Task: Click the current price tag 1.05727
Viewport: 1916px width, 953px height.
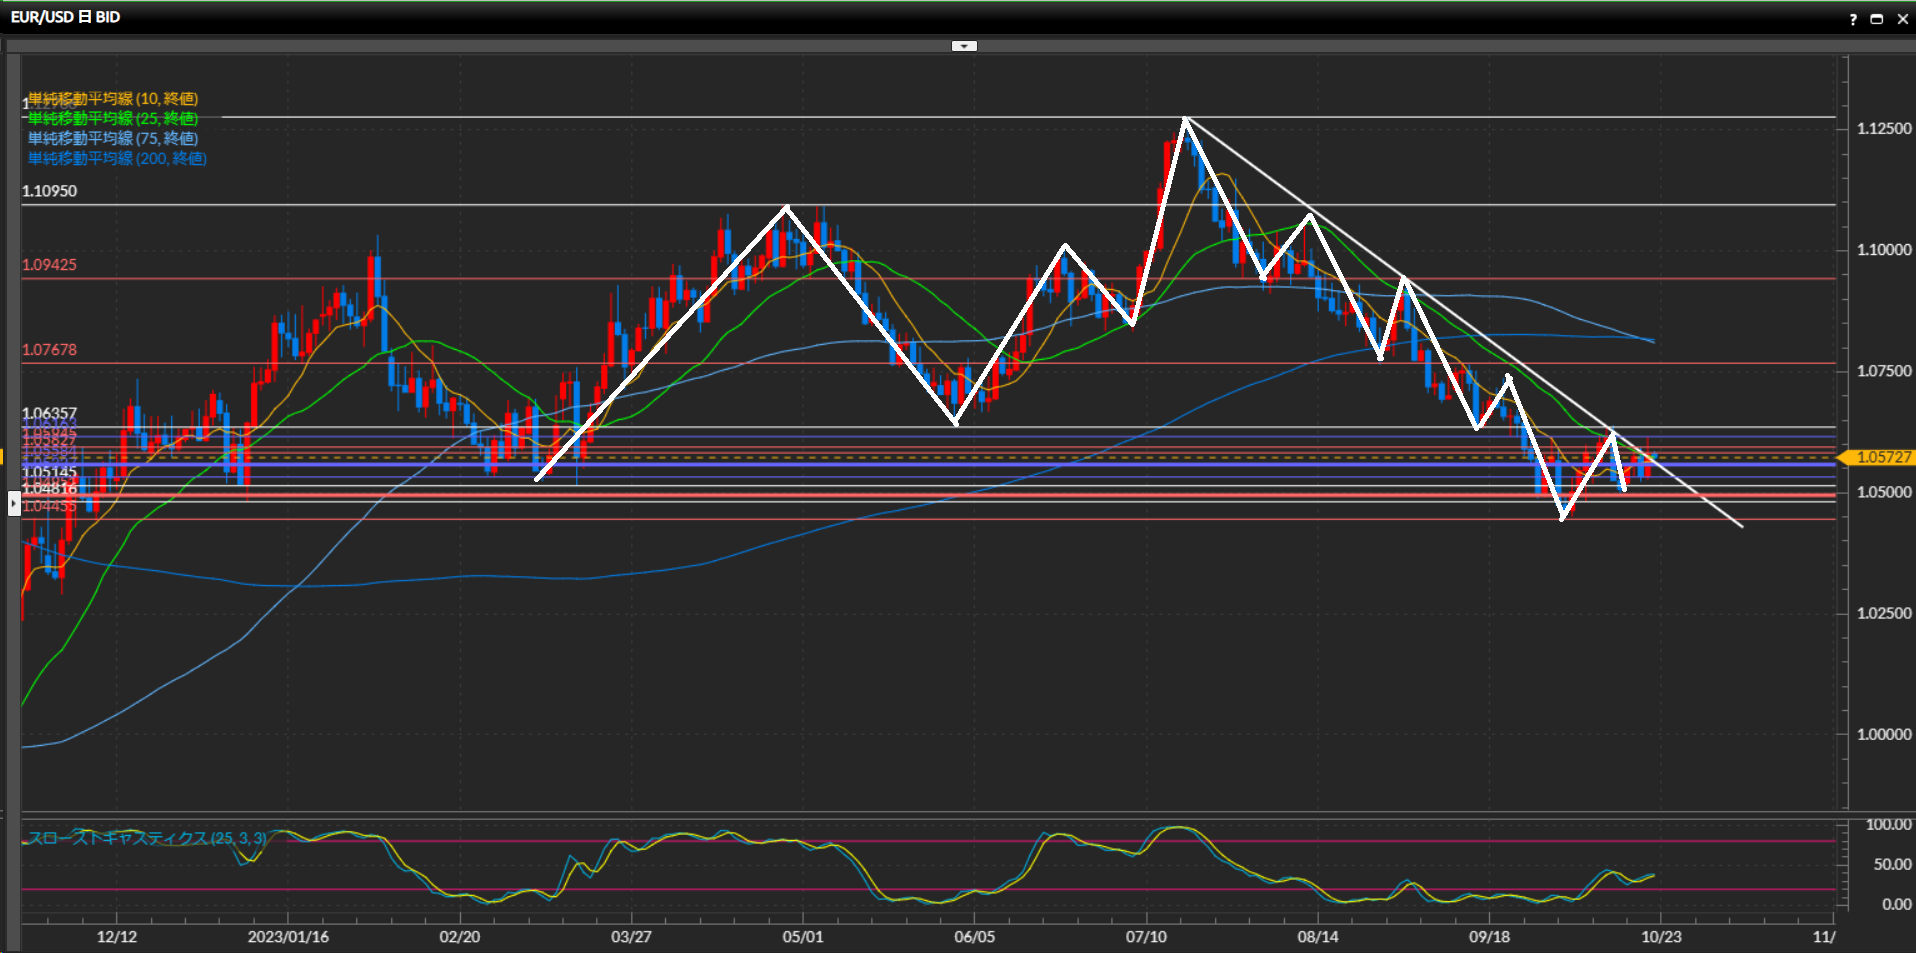Action: pyautogui.click(x=1882, y=457)
